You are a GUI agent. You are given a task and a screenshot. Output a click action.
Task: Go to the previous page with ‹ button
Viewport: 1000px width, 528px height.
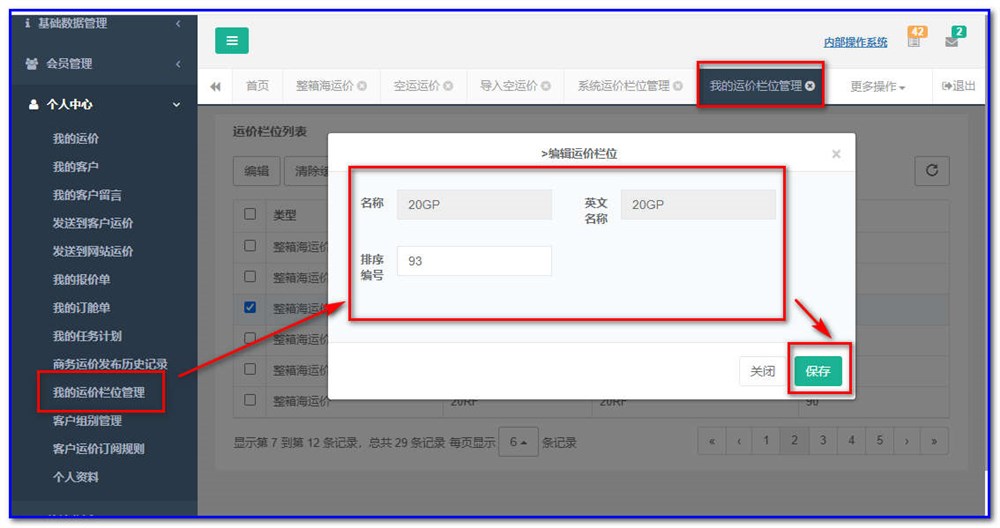point(739,441)
